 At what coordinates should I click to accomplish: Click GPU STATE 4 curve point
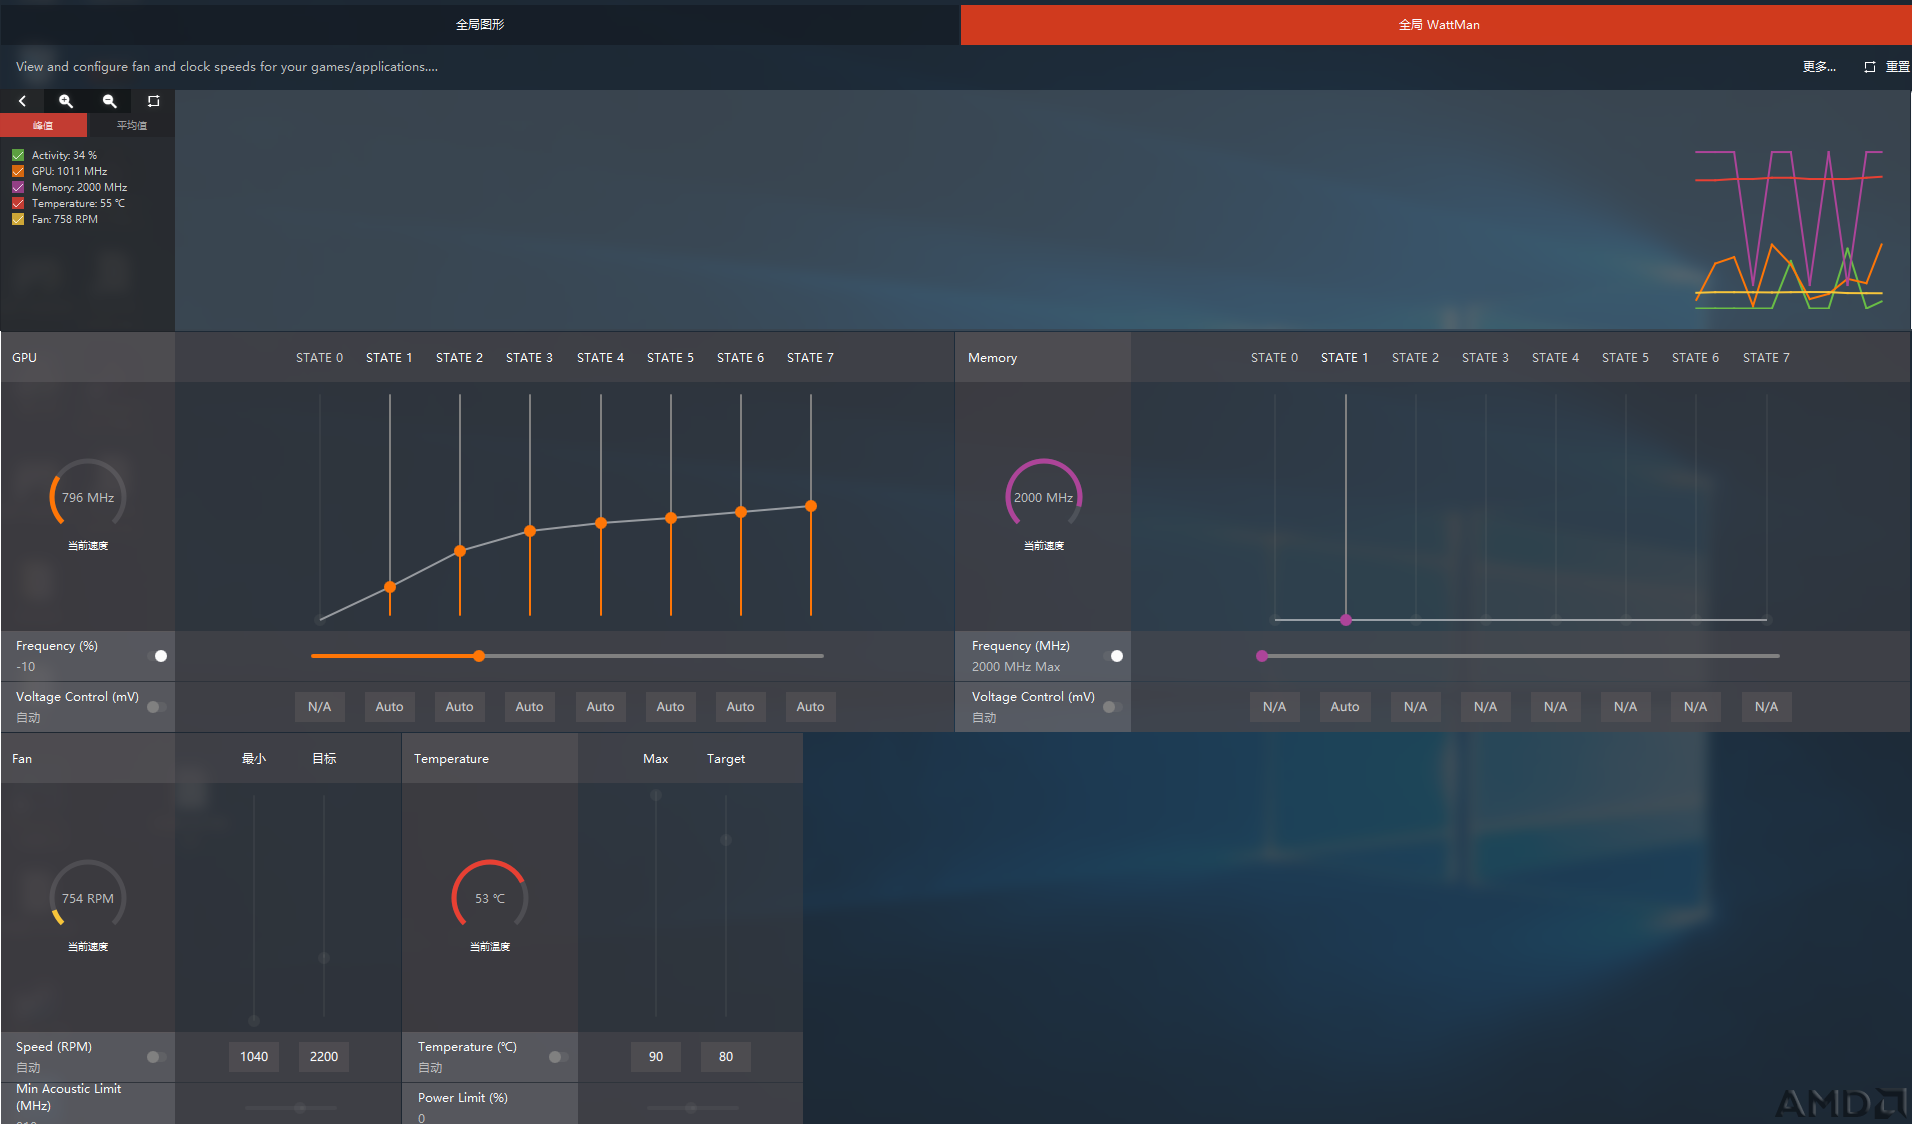601,523
